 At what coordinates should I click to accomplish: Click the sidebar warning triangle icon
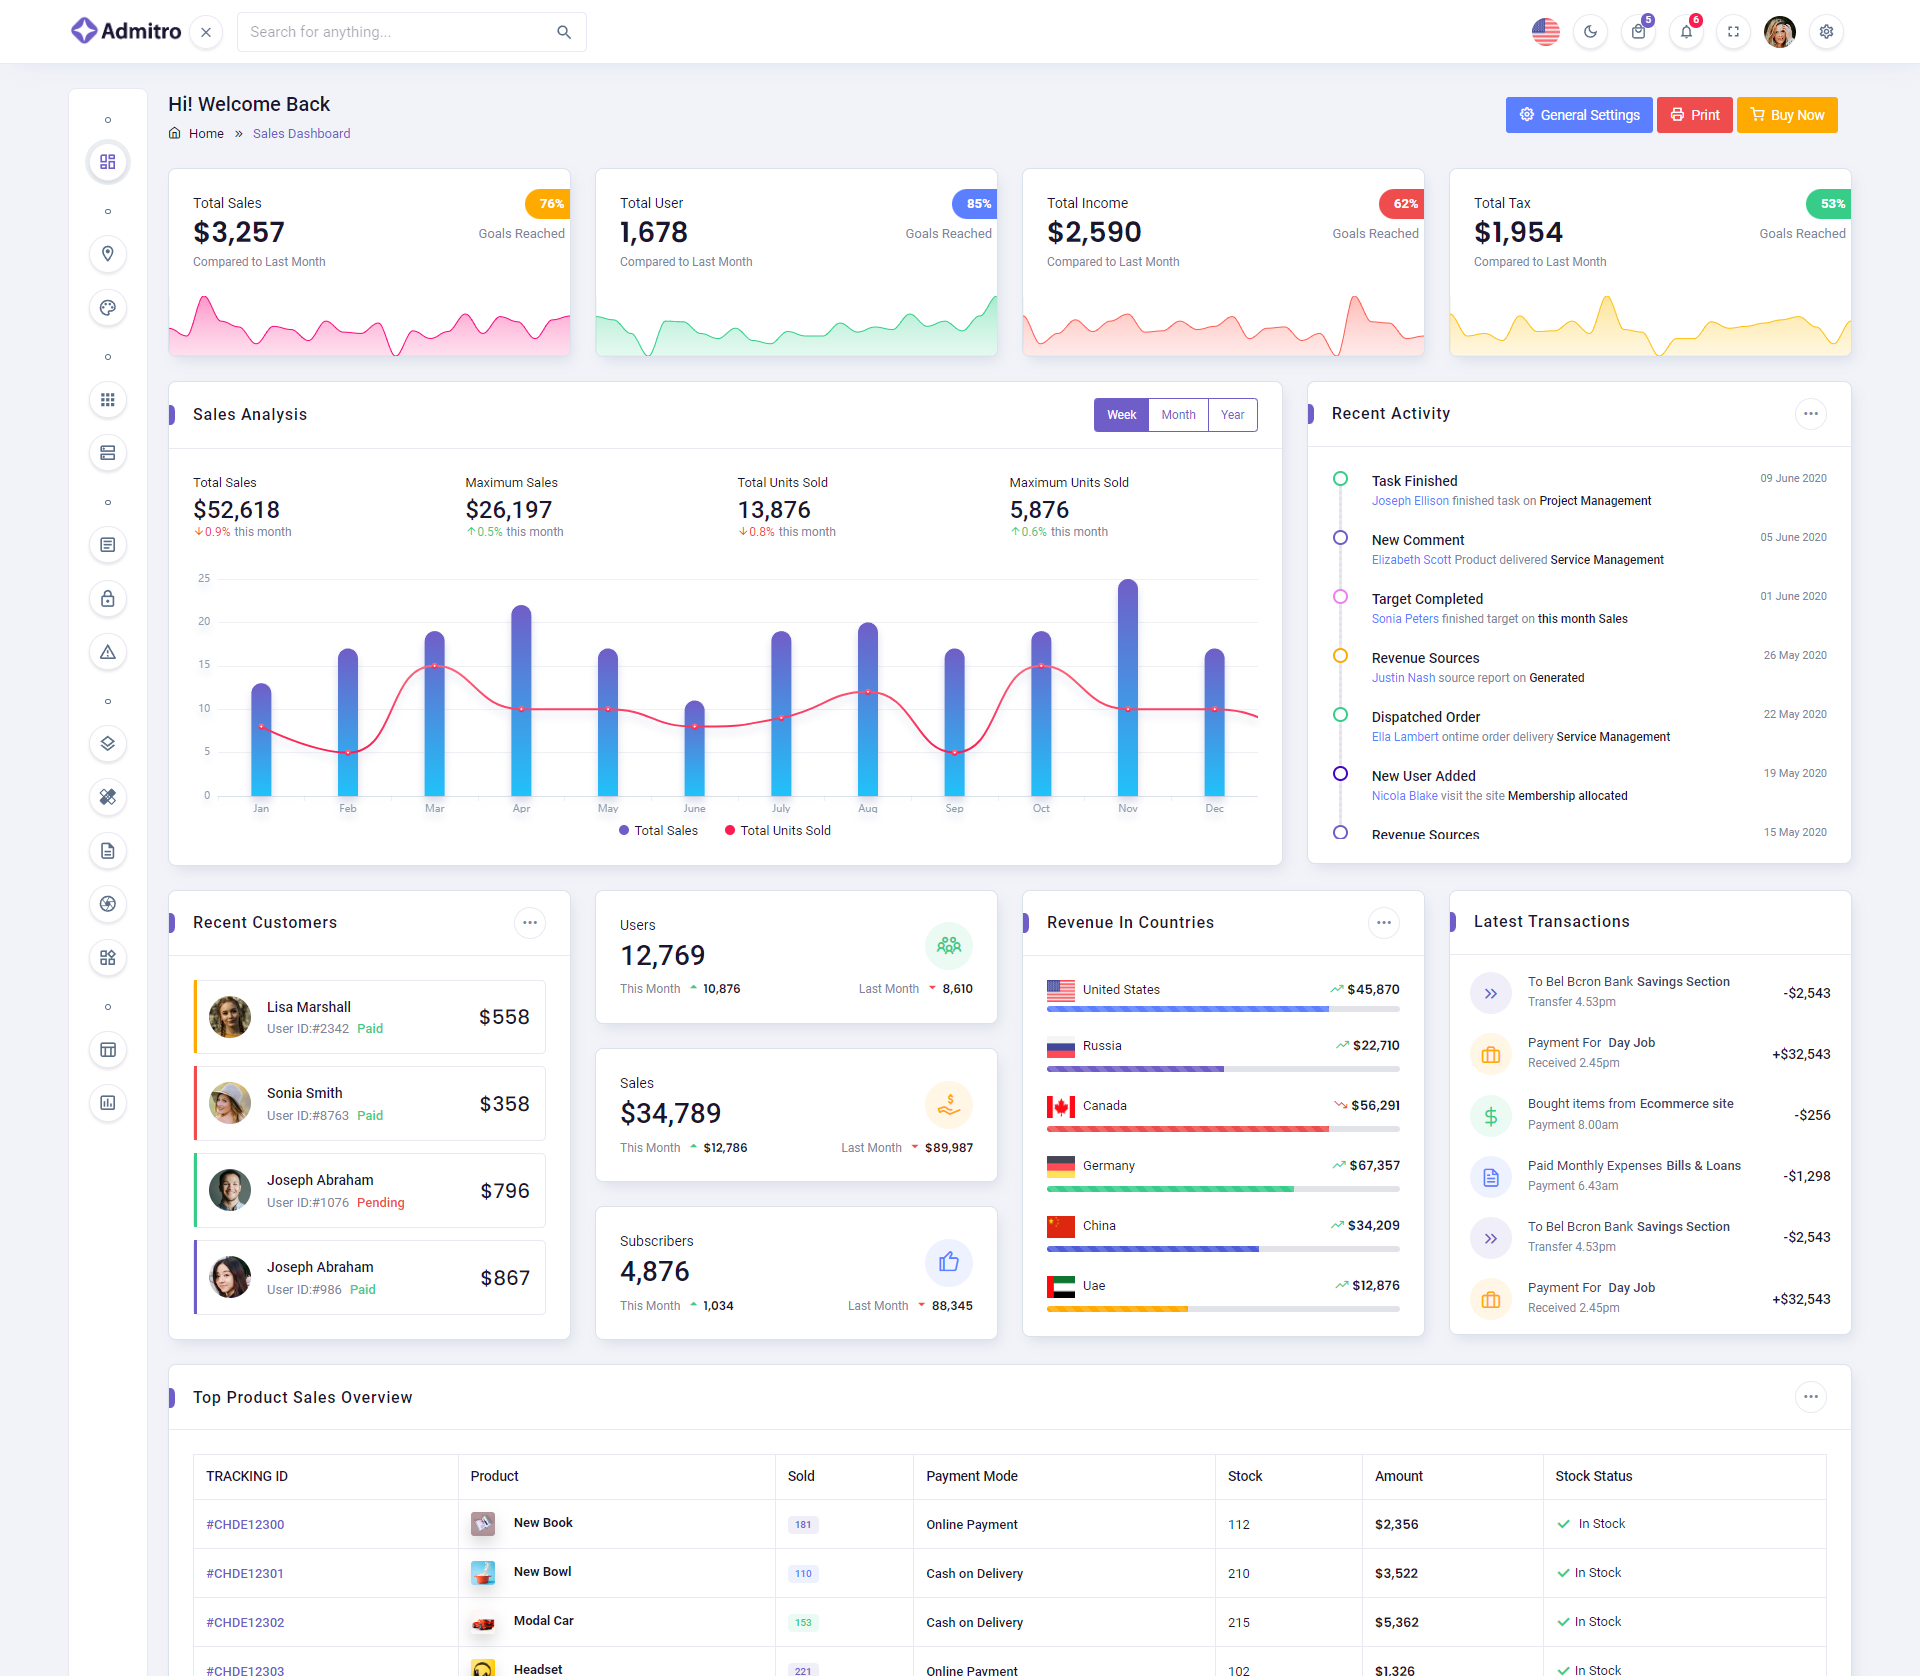coord(108,653)
